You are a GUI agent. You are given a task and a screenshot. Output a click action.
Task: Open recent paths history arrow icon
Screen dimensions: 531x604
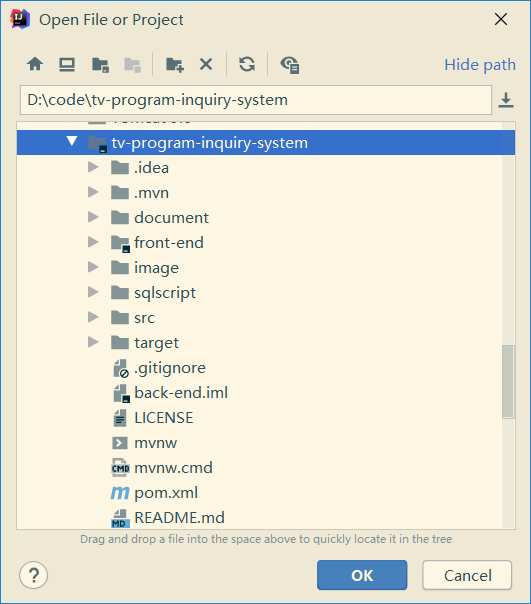[x=506, y=100]
